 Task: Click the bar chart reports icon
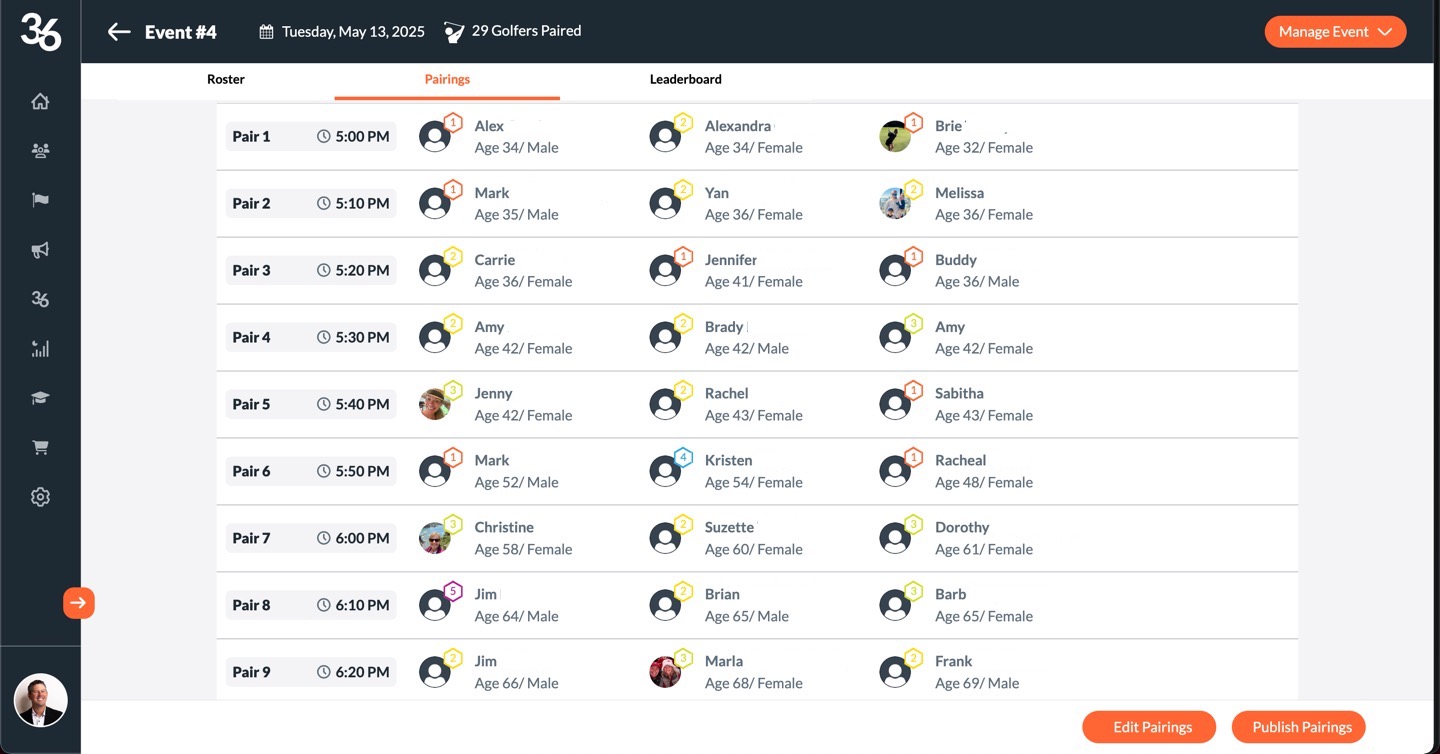[x=40, y=349]
